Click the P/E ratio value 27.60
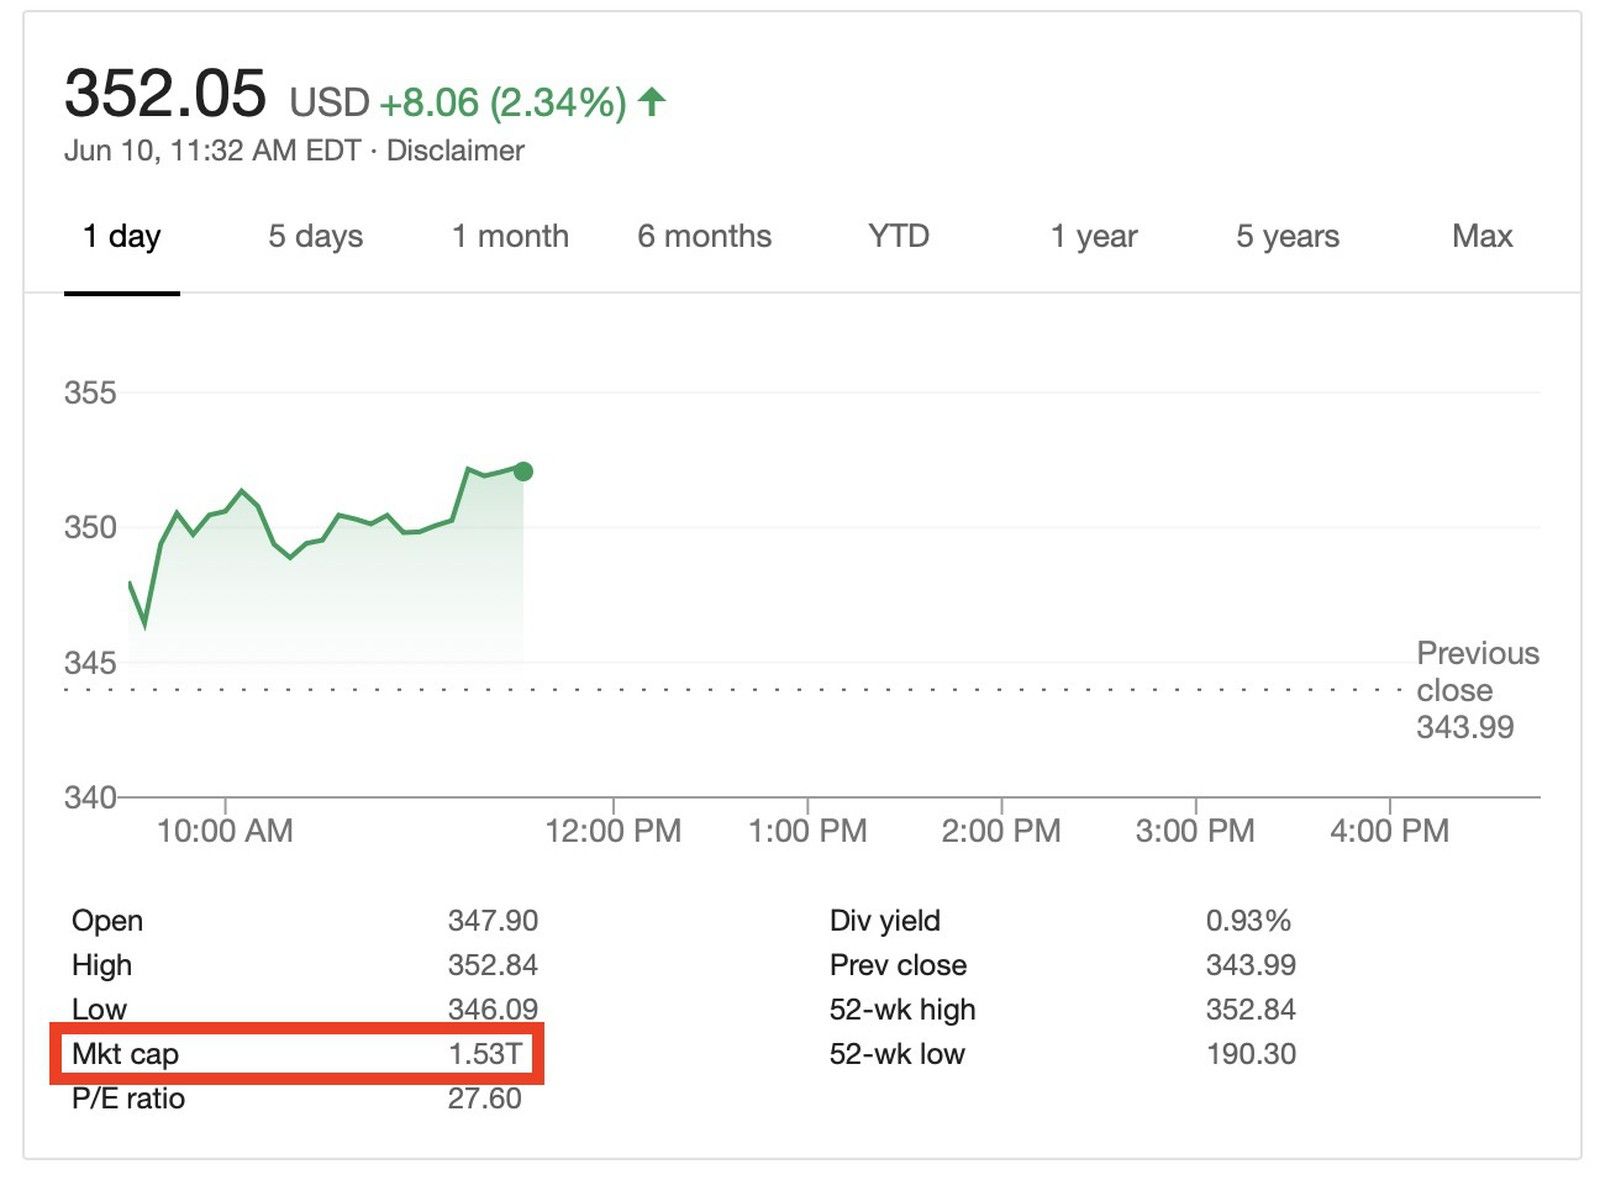 click(484, 1098)
